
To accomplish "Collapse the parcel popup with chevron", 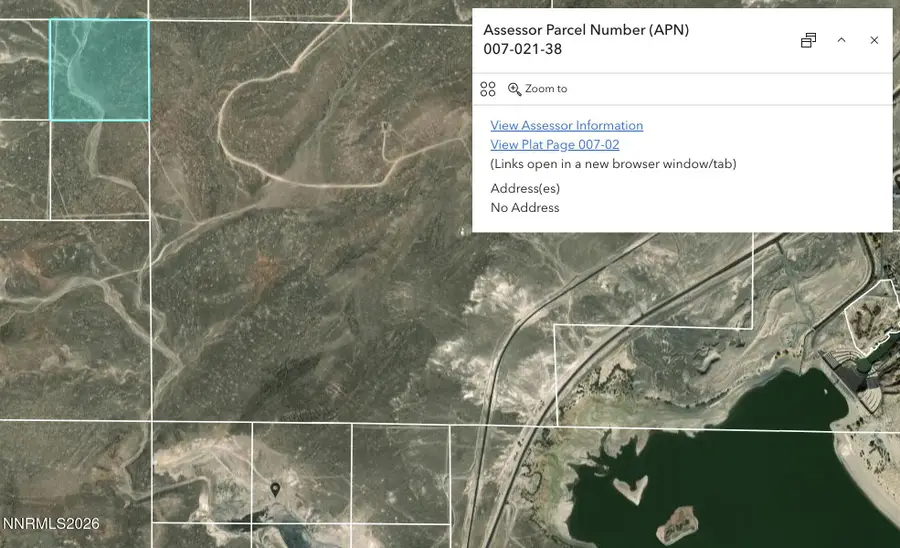I will [x=841, y=40].
